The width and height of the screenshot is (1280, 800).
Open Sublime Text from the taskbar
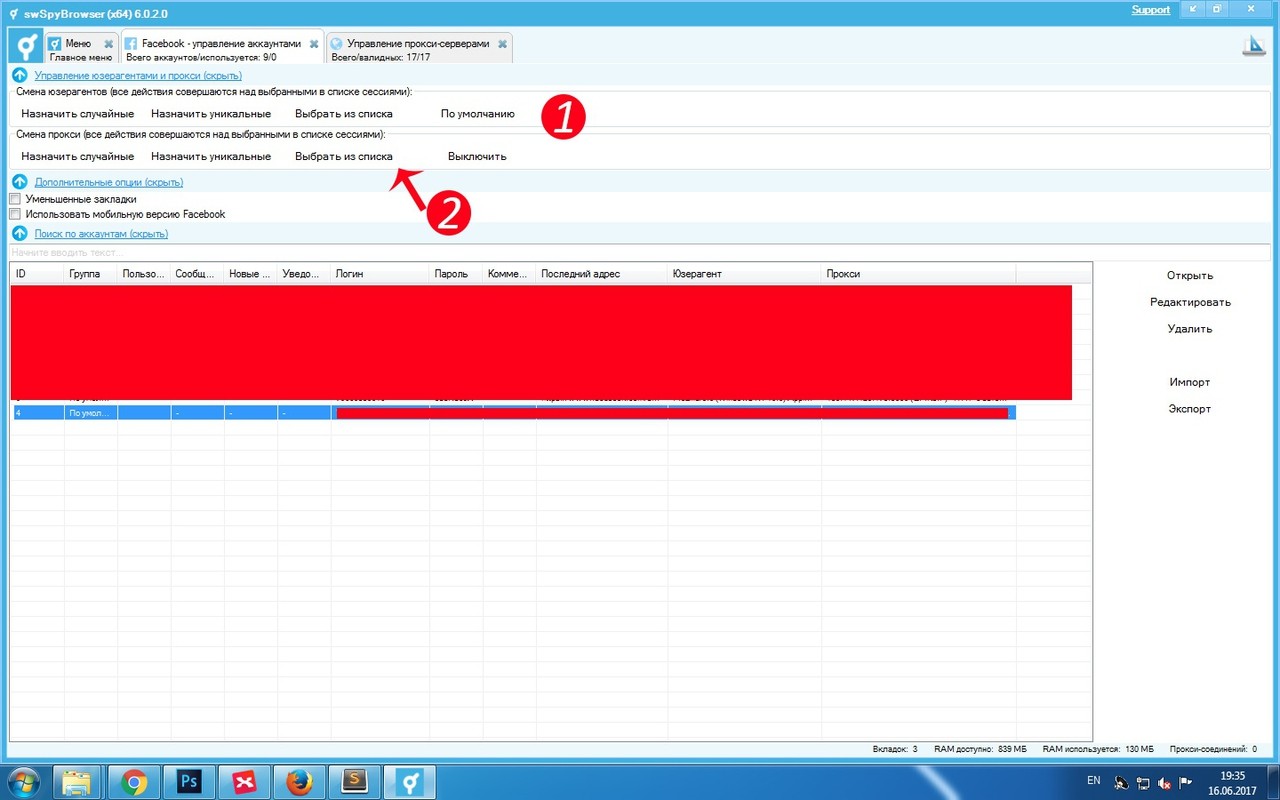354,781
